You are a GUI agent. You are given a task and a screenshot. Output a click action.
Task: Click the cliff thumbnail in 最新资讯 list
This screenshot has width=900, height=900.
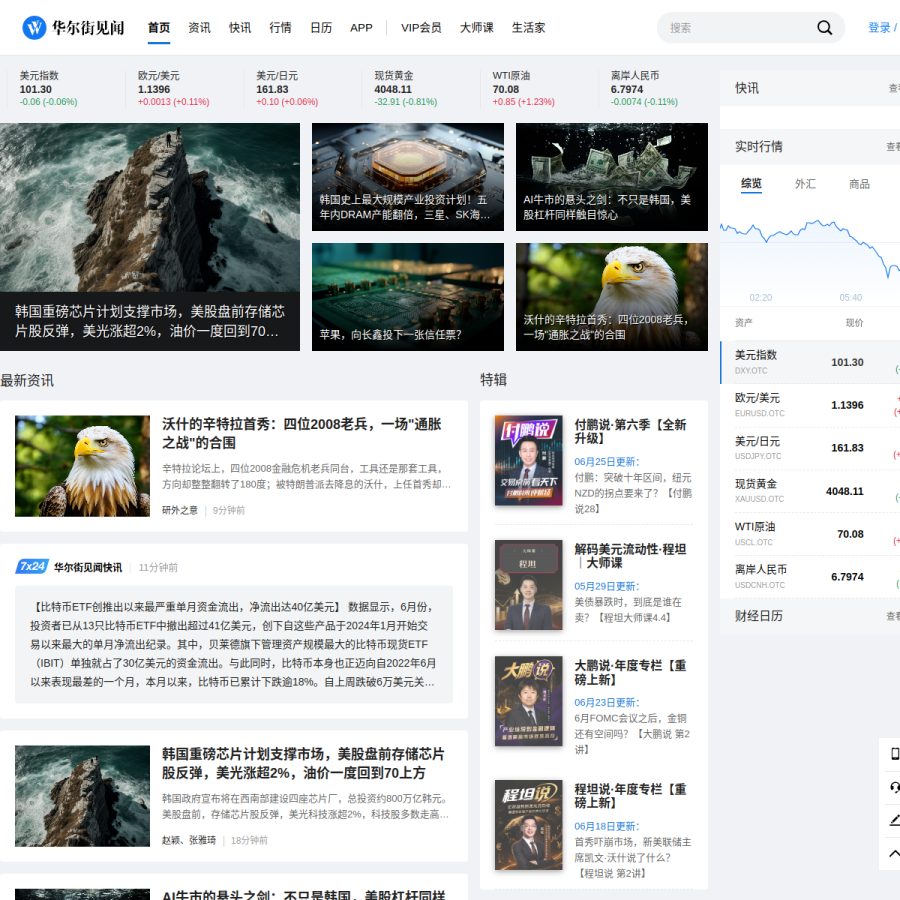(x=82, y=796)
